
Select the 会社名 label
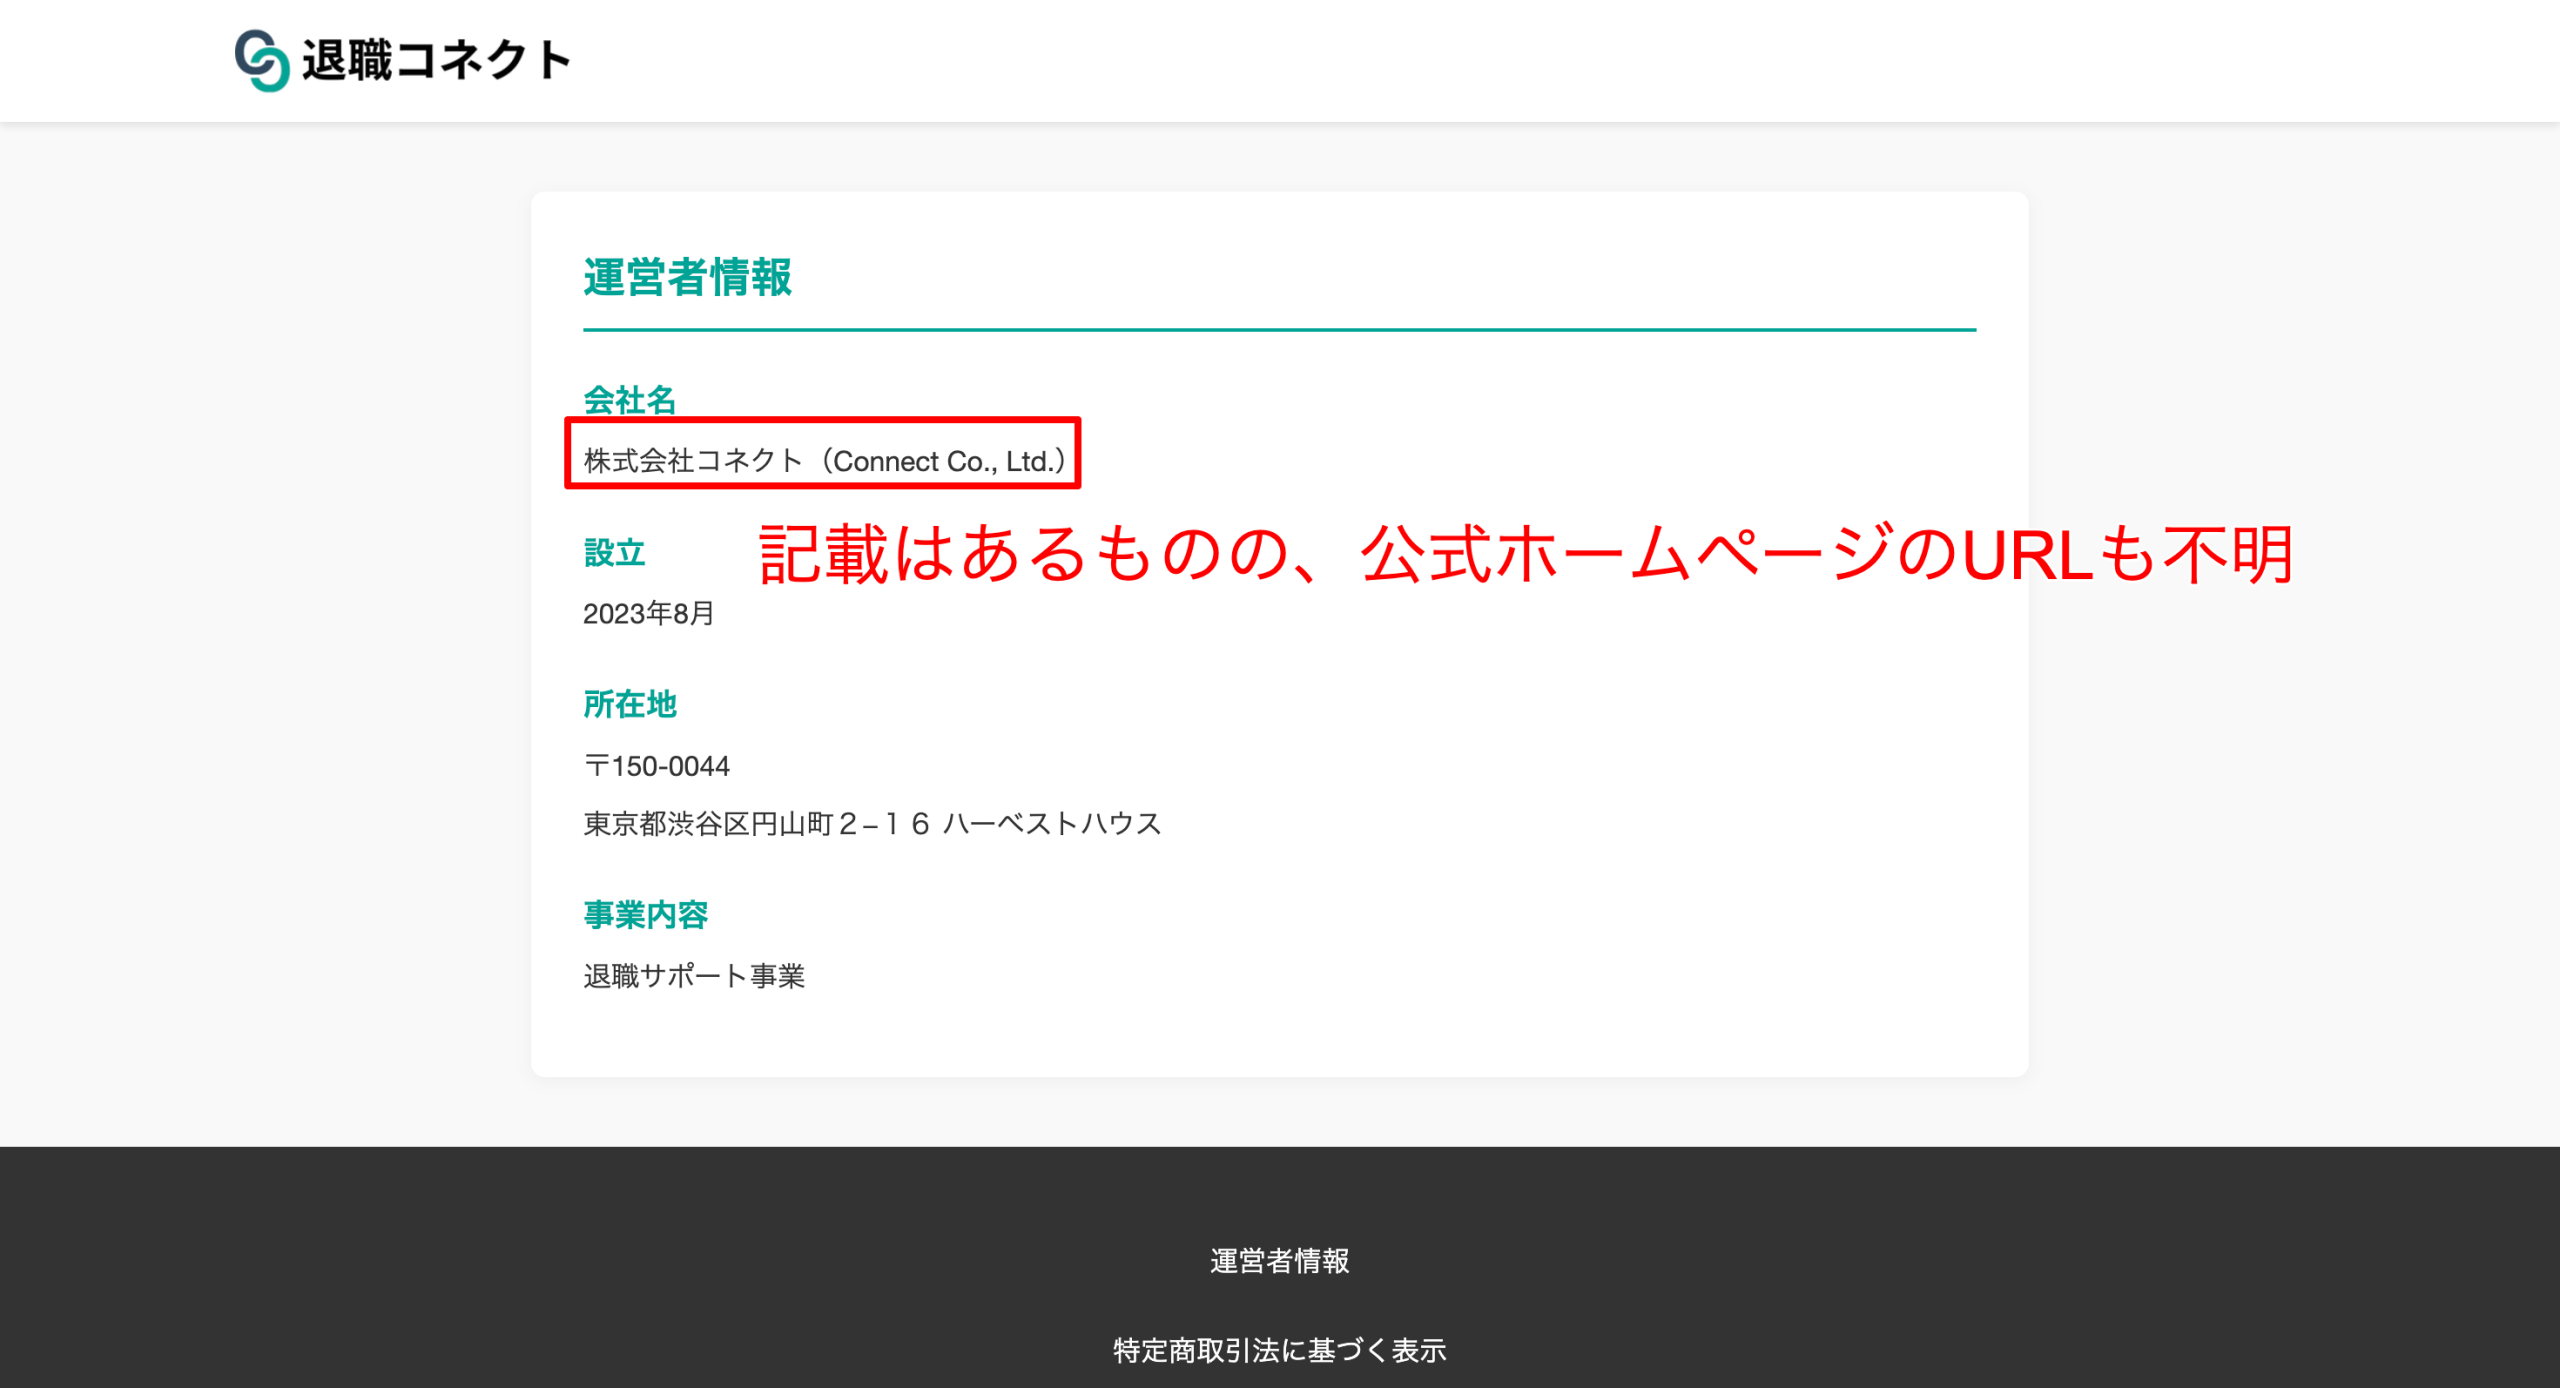630,400
